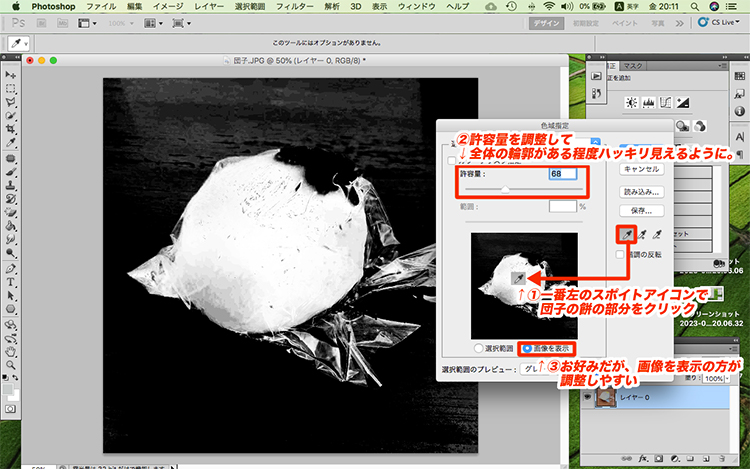Click the Brightness/Contrast adjustment icon
750x469 pixels.
(632, 102)
